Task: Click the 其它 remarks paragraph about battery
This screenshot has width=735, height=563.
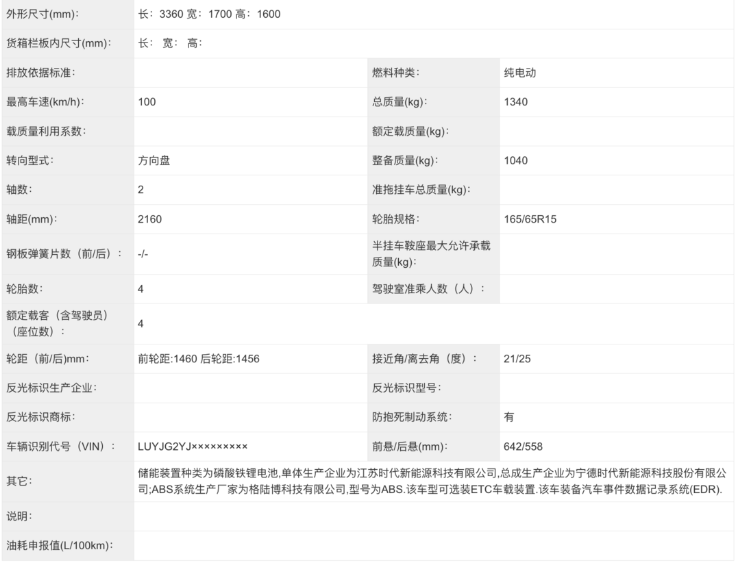Action: (x=432, y=480)
